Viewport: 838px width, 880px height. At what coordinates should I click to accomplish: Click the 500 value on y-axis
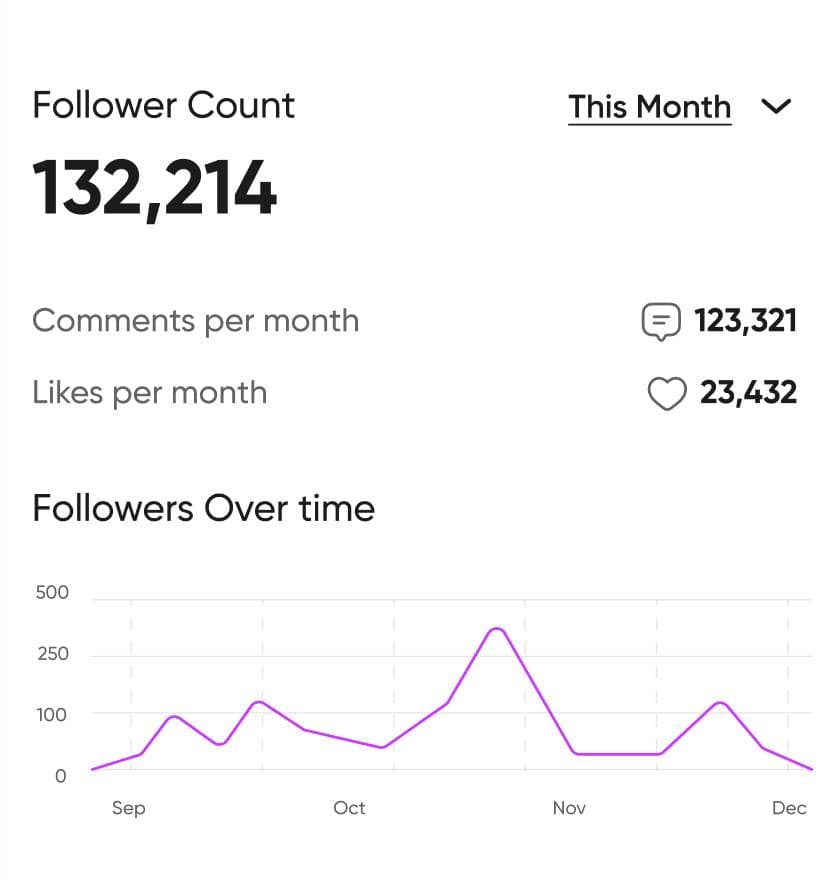[52, 593]
